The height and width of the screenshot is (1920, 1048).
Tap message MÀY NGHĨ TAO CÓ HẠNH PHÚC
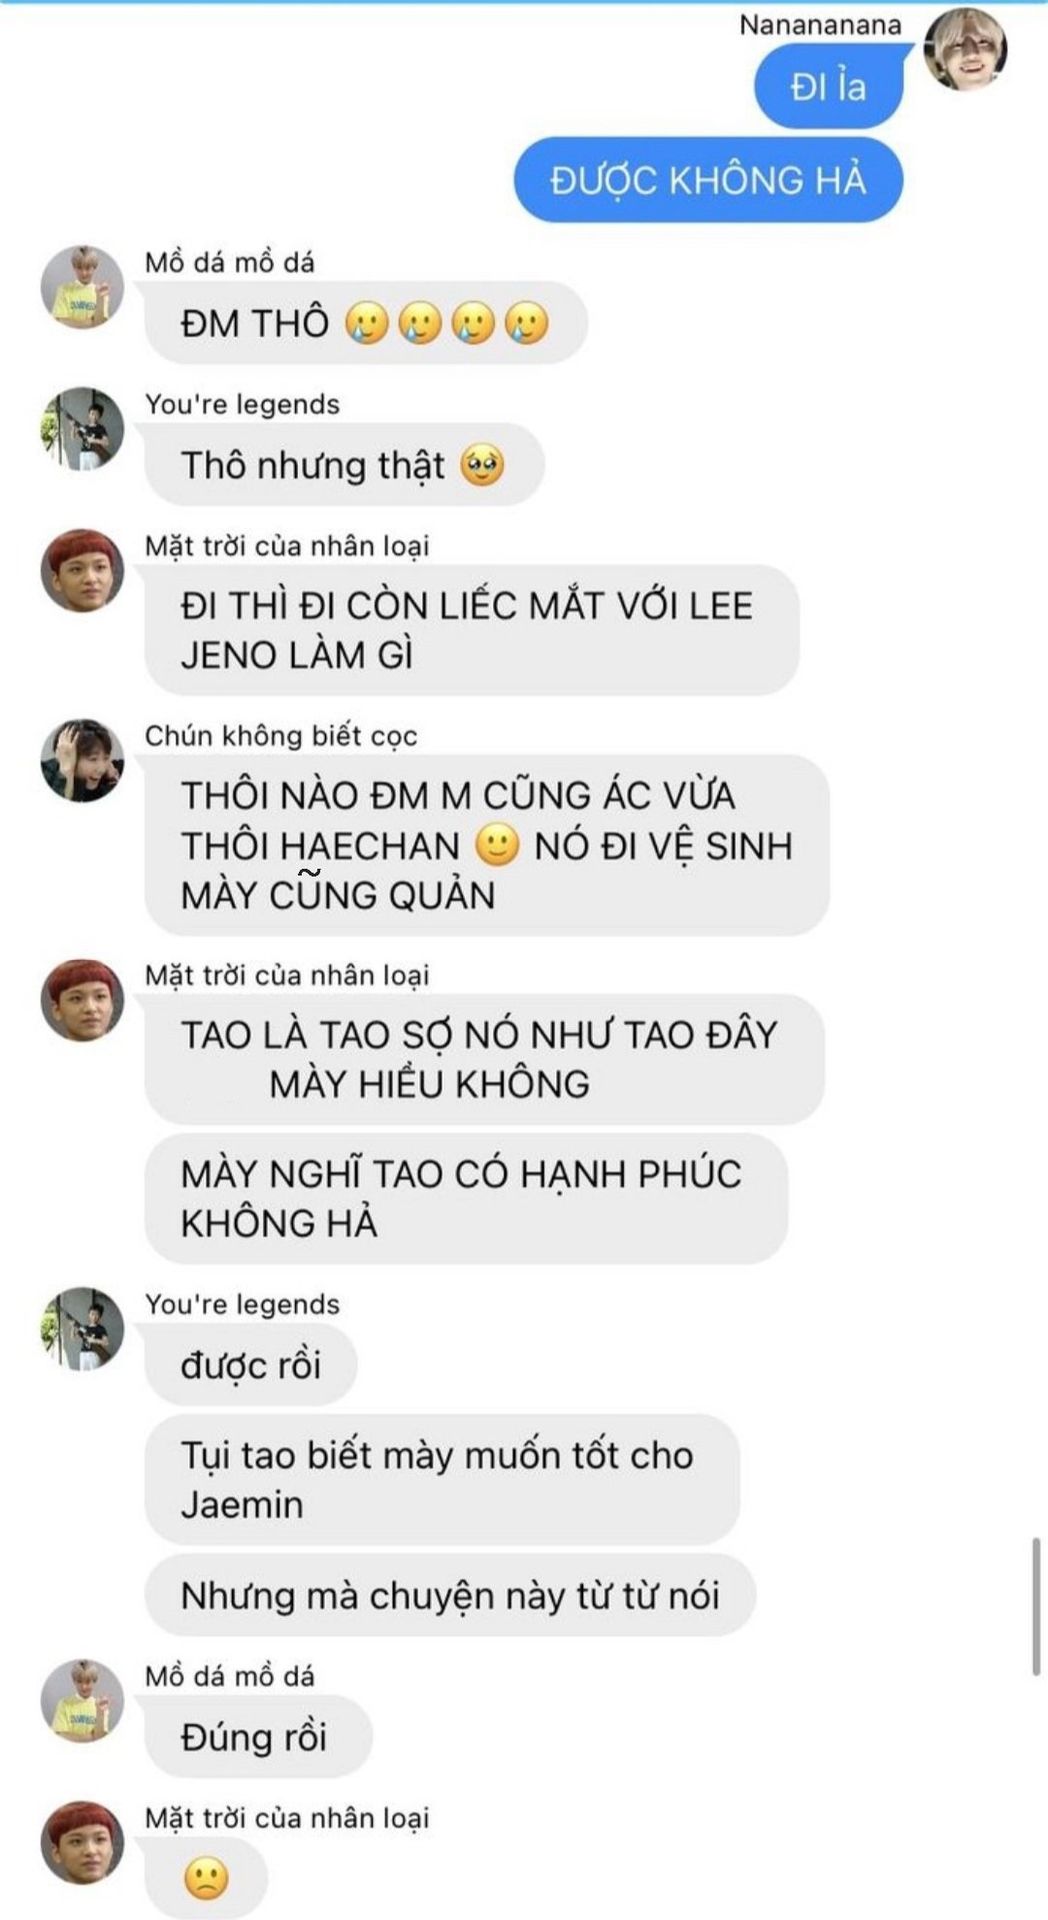tap(465, 1198)
